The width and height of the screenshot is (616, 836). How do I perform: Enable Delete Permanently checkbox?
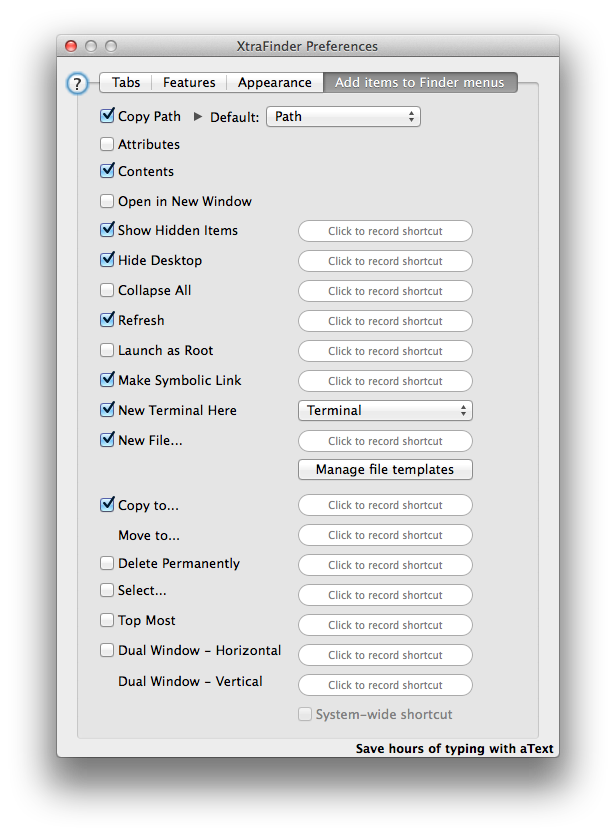(107, 563)
